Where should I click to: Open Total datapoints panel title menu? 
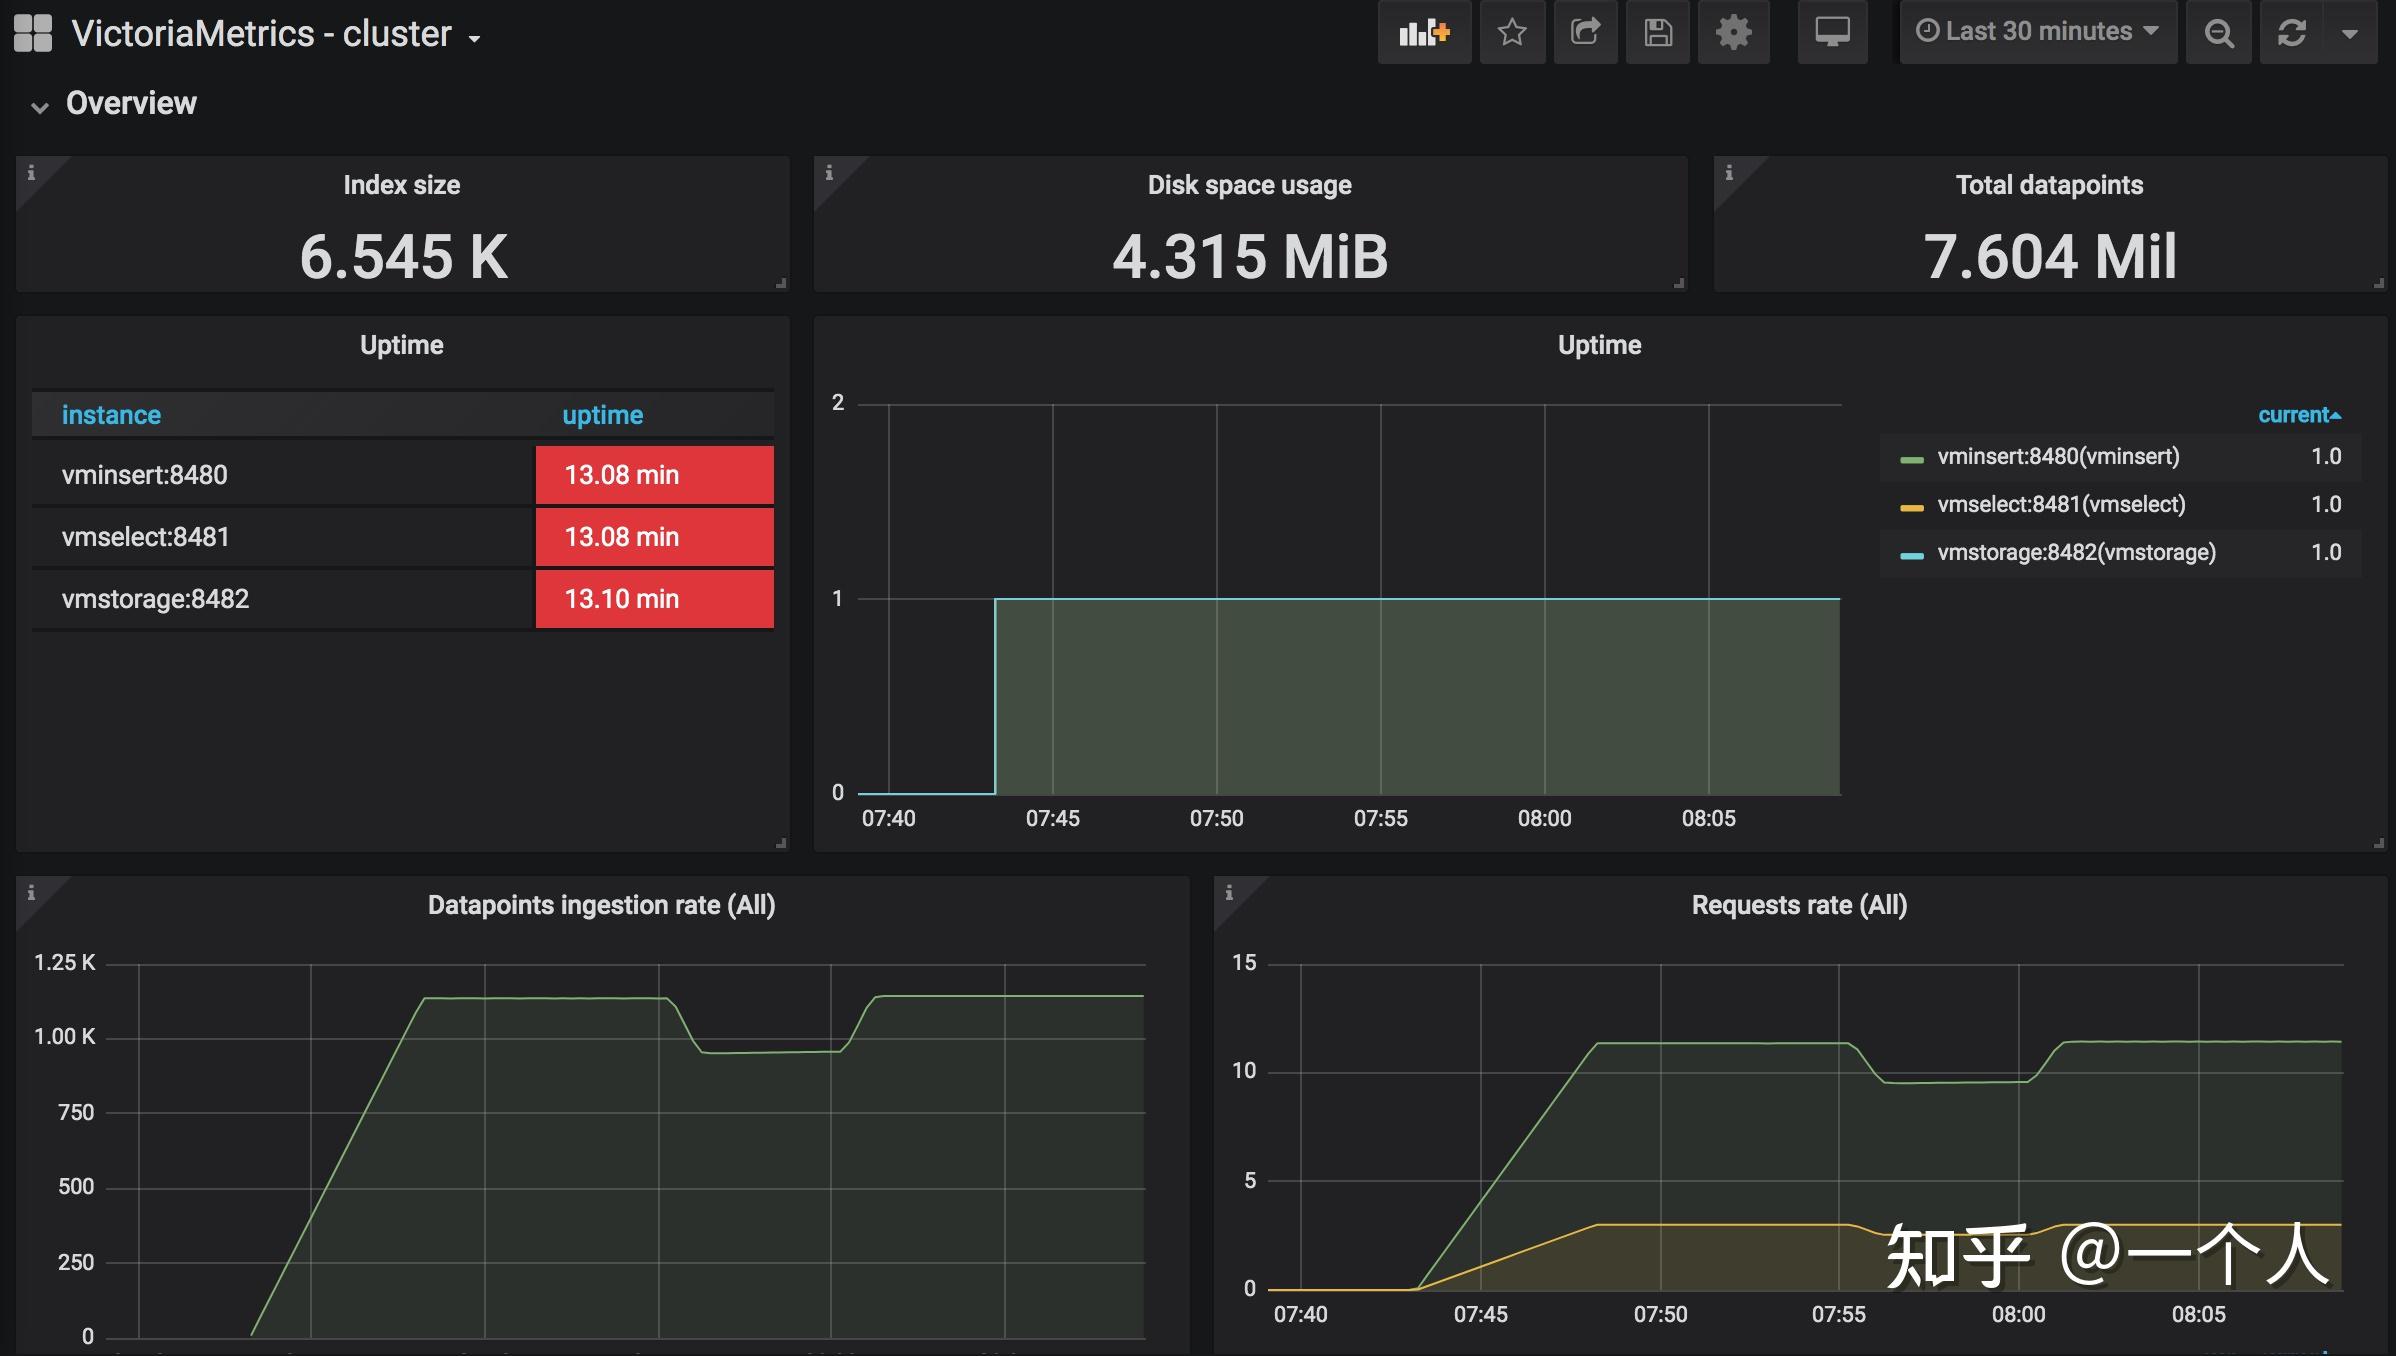click(x=2049, y=185)
